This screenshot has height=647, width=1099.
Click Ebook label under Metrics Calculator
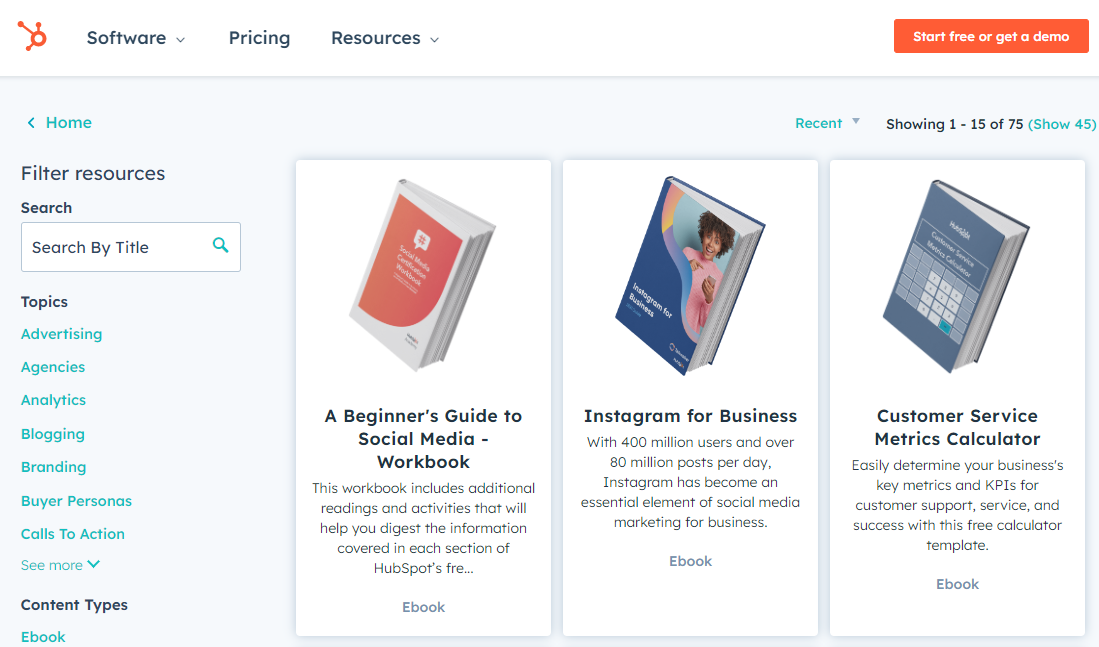[x=957, y=584]
